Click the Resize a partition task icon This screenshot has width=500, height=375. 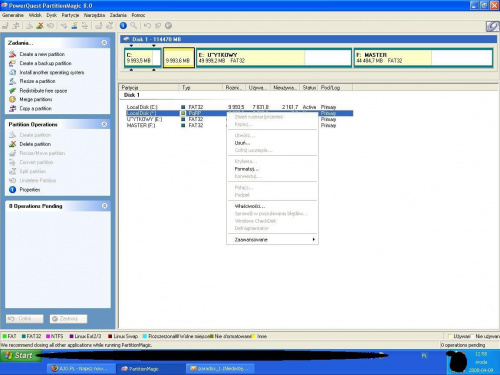[12, 81]
